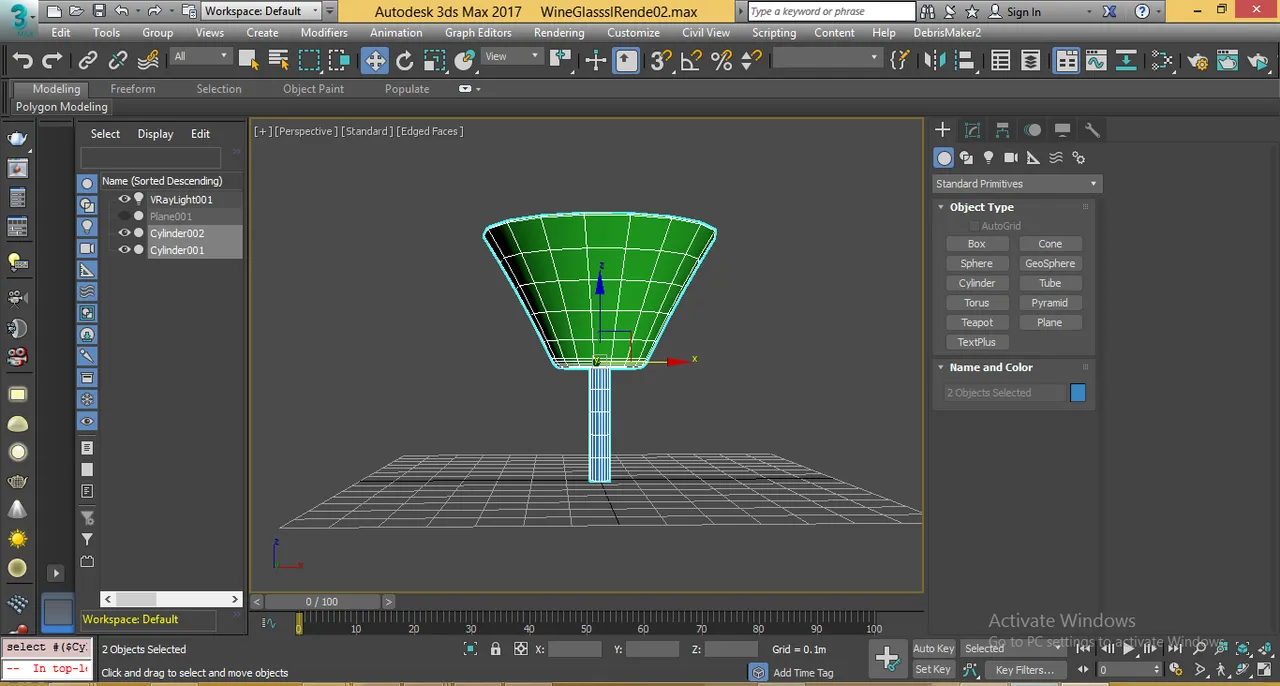Open the Curve Editor from the toolbar

pyautogui.click(x=1096, y=61)
